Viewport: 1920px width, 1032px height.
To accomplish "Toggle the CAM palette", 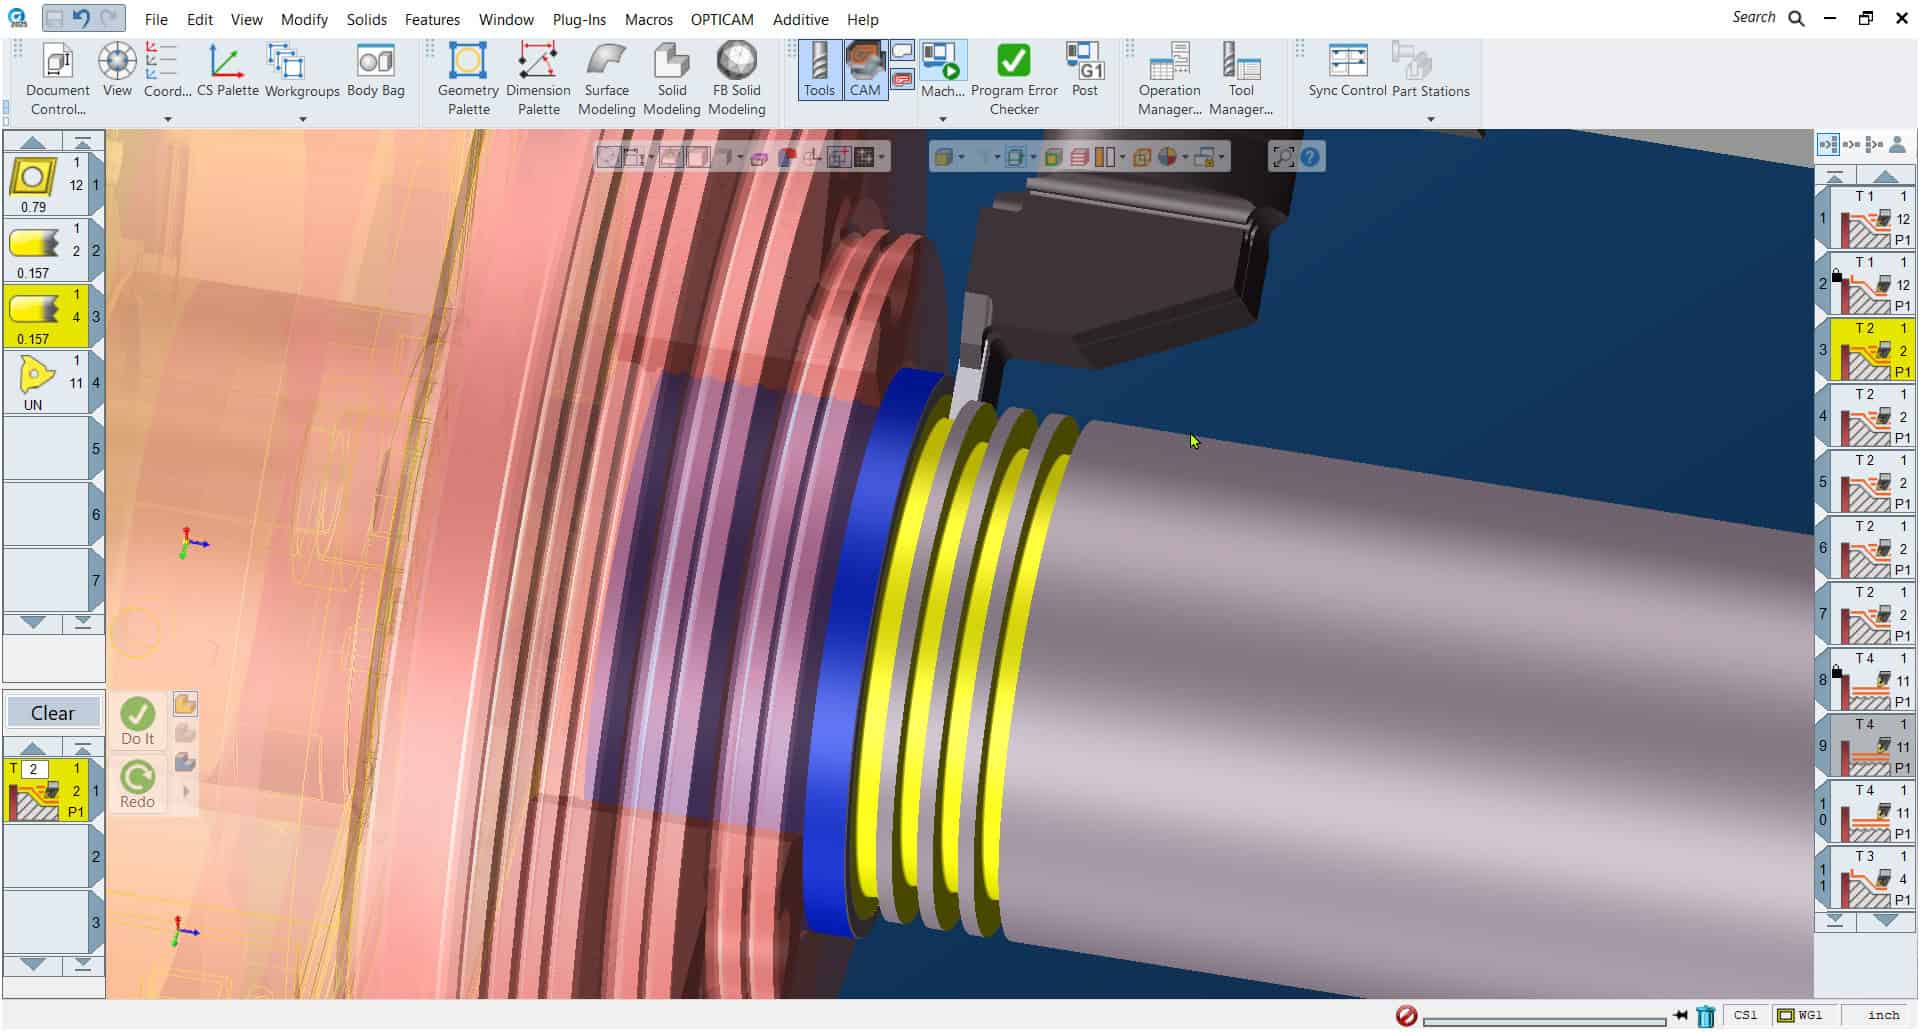I will [865, 70].
